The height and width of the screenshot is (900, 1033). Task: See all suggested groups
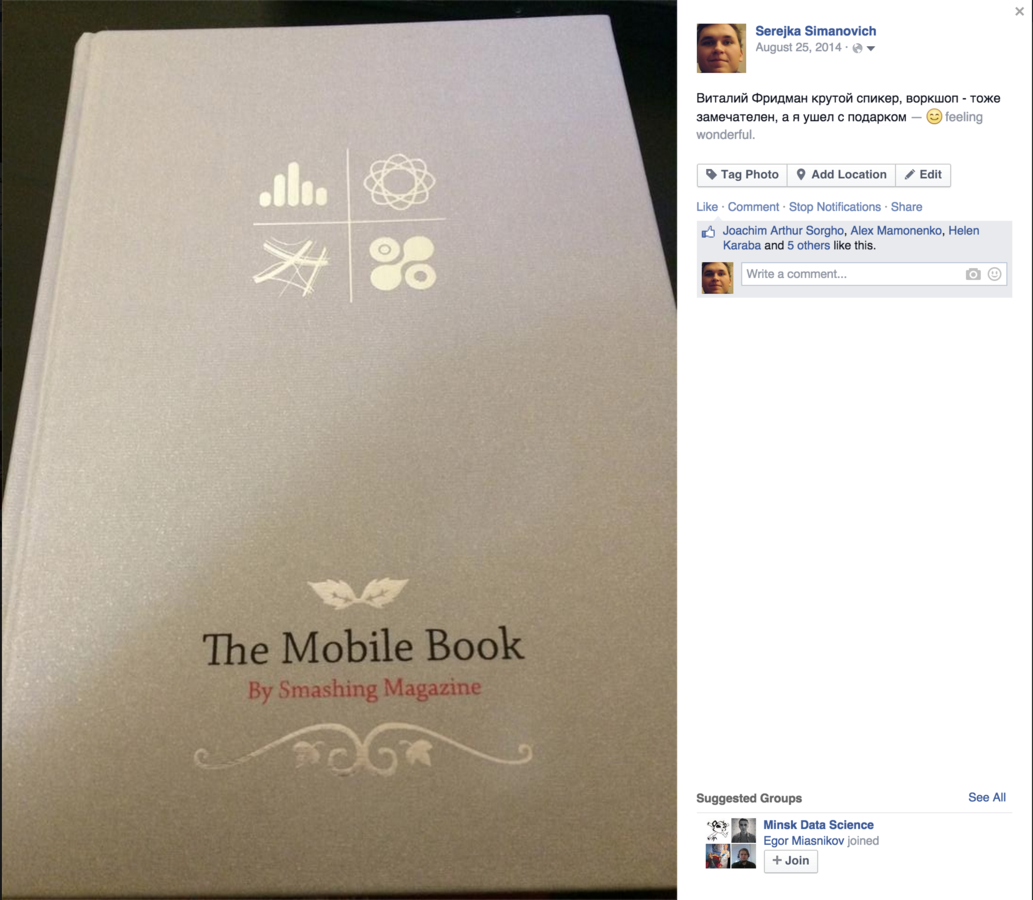pyautogui.click(x=987, y=797)
